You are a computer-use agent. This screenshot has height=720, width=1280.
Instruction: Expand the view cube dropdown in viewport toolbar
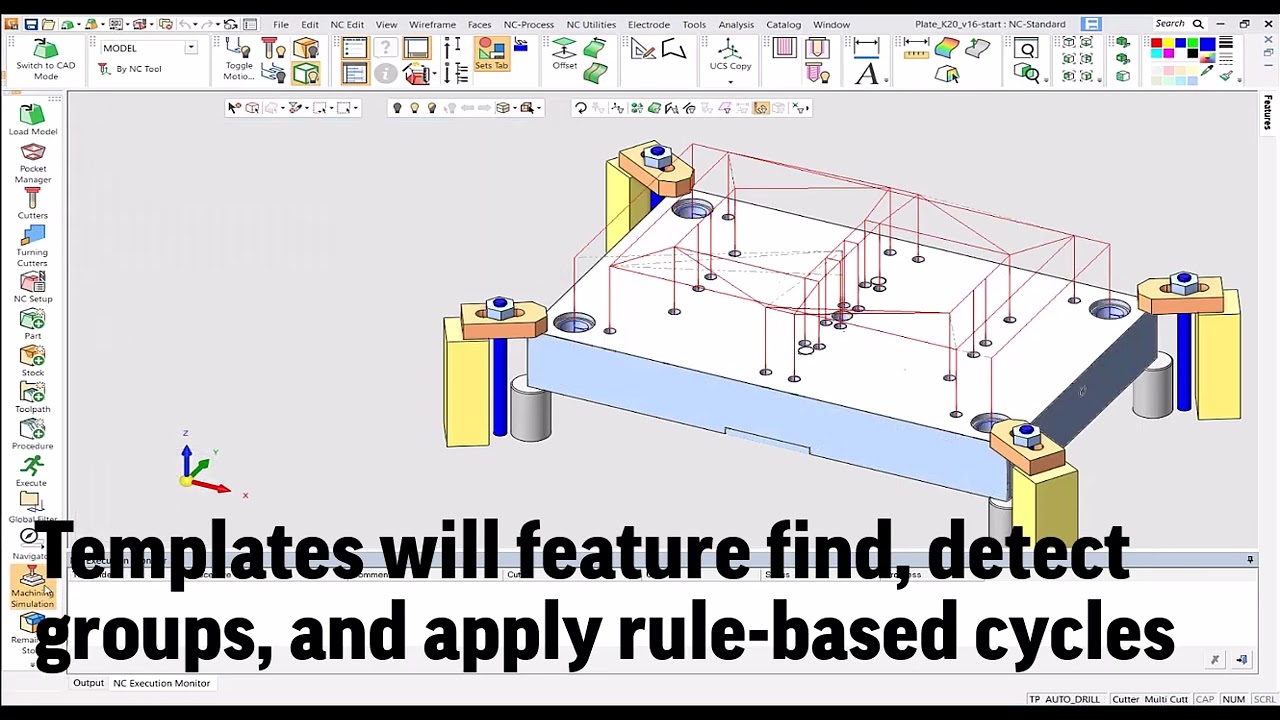[x=515, y=108]
